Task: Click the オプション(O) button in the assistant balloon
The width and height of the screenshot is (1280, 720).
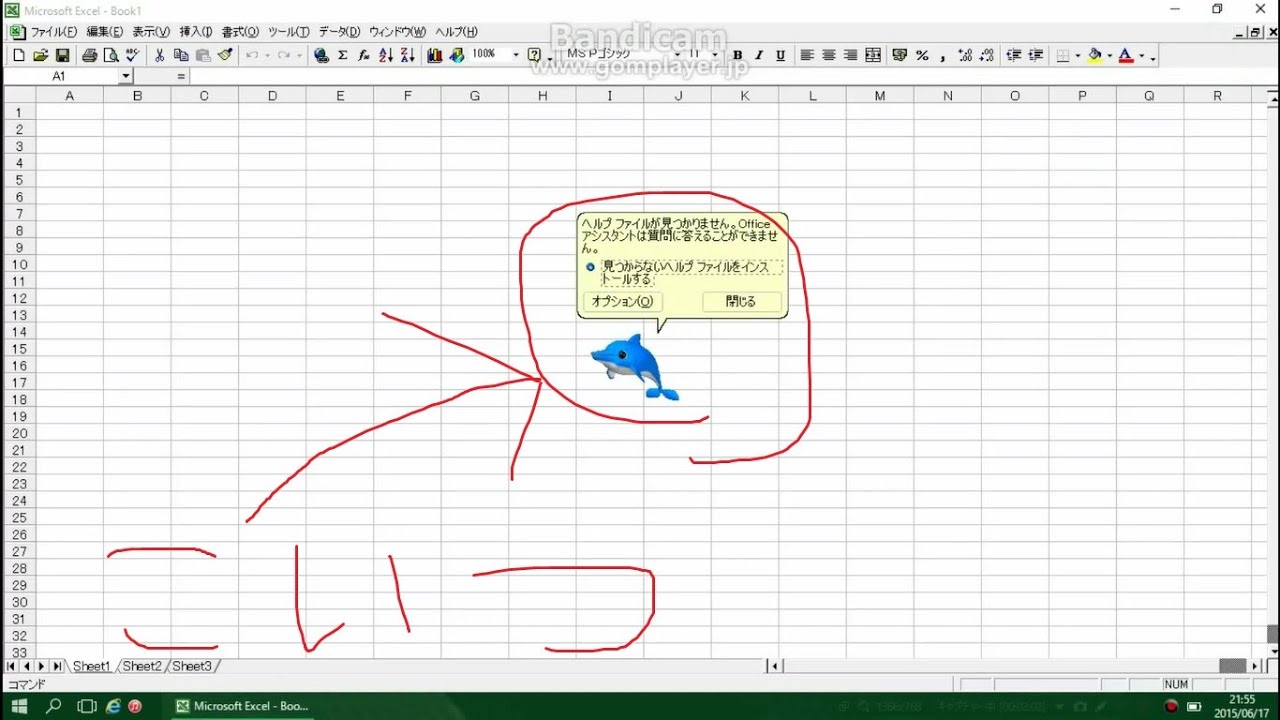Action: [x=622, y=301]
